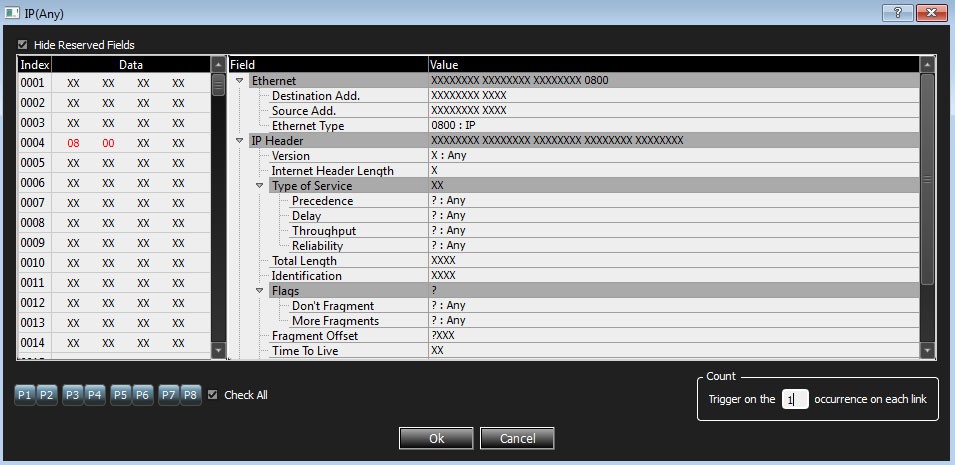Open the help question mark button
Image resolution: width=955 pixels, height=465 pixels.
click(898, 12)
